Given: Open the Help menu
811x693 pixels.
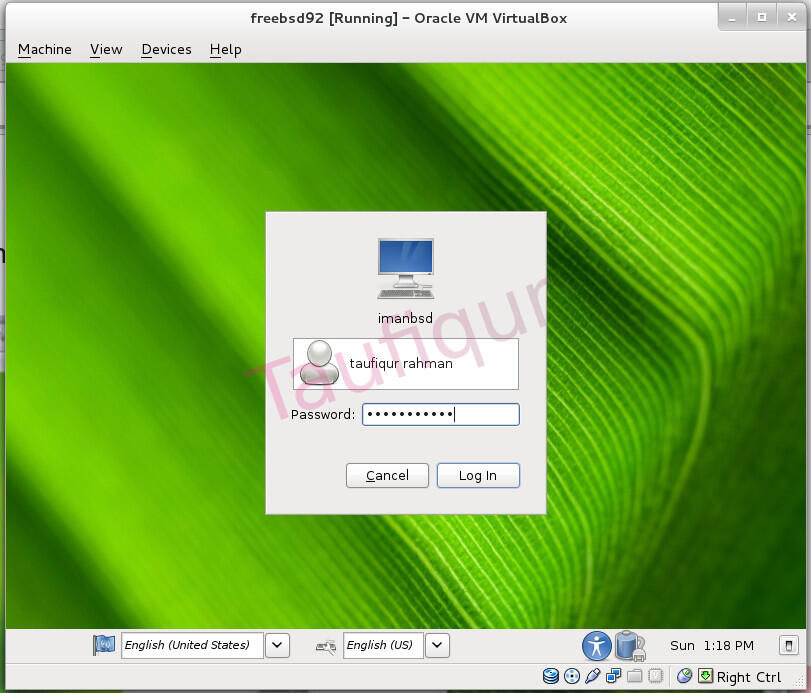Looking at the screenshot, I should pos(226,50).
